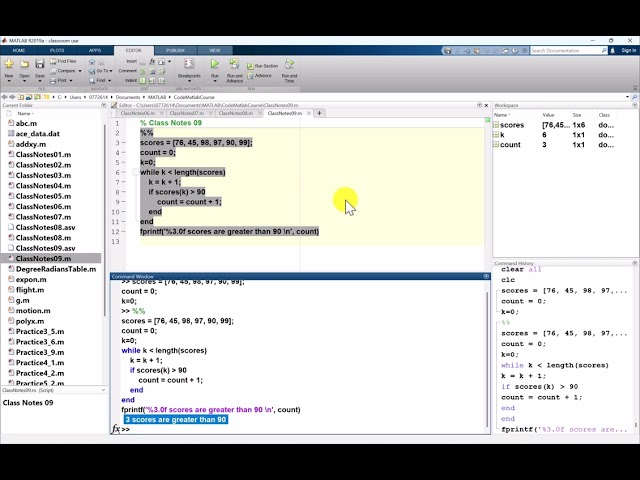
Task: Add a new editor tab with plus button
Action: [x=320, y=113]
